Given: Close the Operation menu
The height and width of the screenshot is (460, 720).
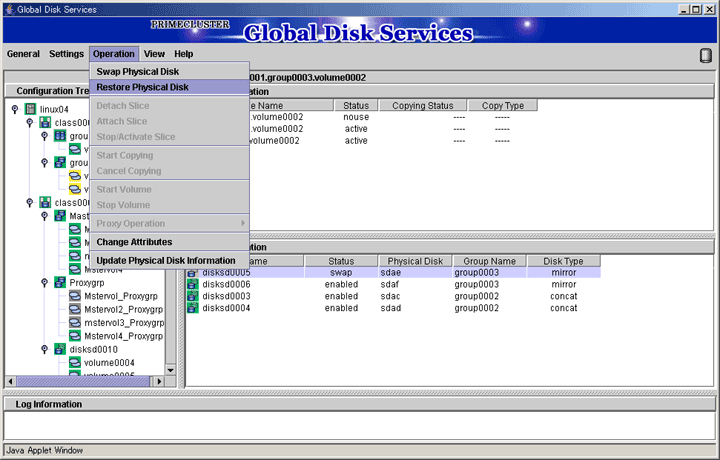Looking at the screenshot, I should (x=114, y=54).
